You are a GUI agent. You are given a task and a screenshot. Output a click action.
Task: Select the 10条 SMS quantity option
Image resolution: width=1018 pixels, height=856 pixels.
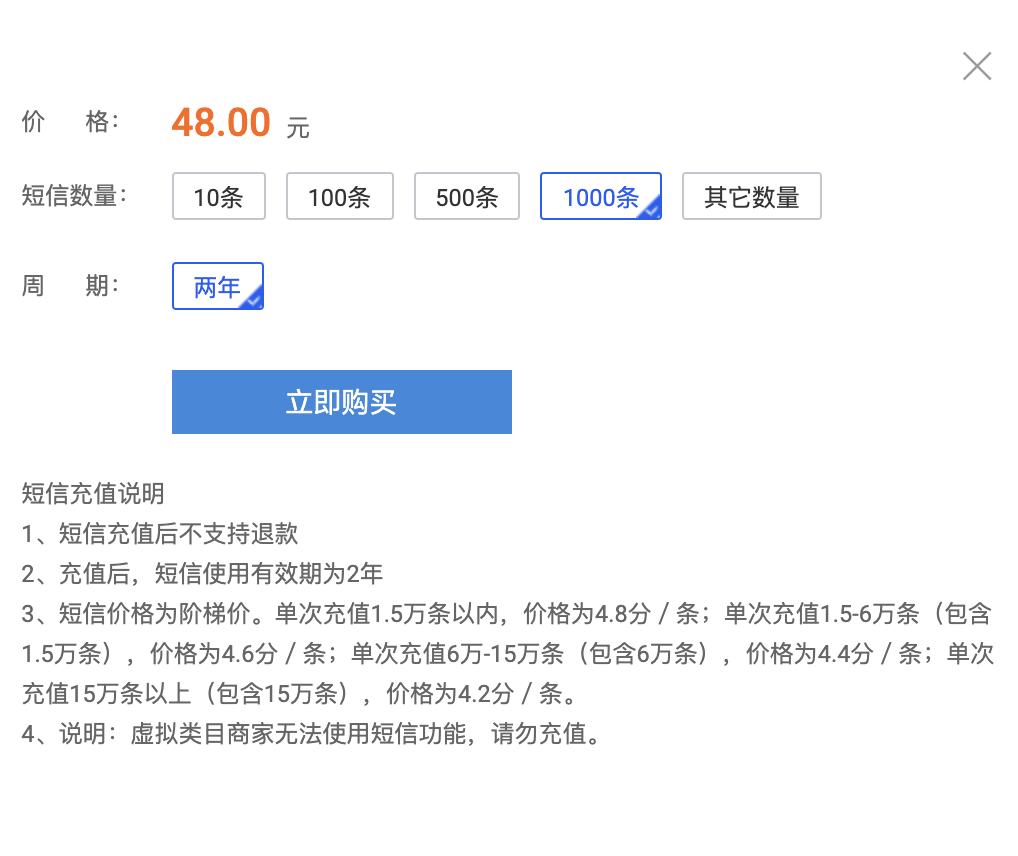[x=218, y=196]
